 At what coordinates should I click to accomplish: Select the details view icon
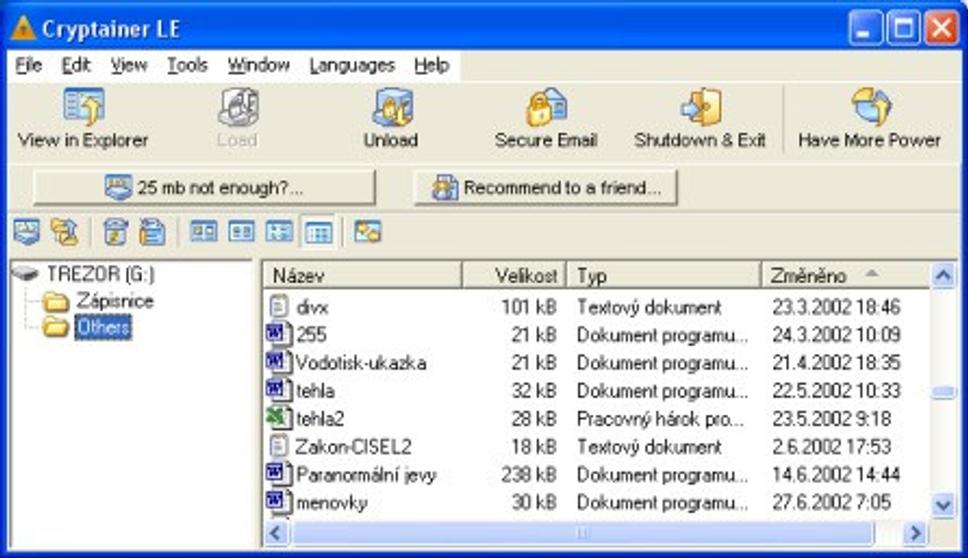pos(319,232)
